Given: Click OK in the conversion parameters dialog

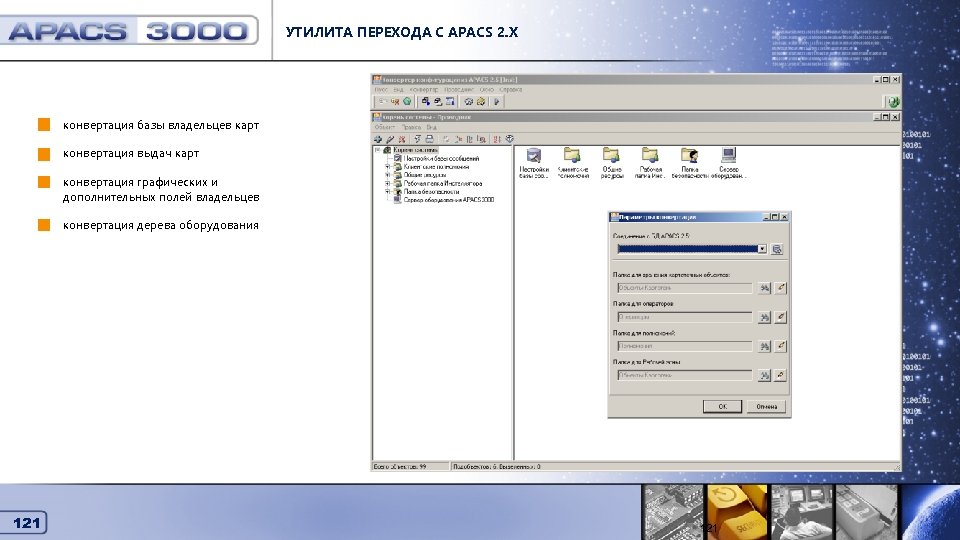Looking at the screenshot, I should (x=722, y=407).
